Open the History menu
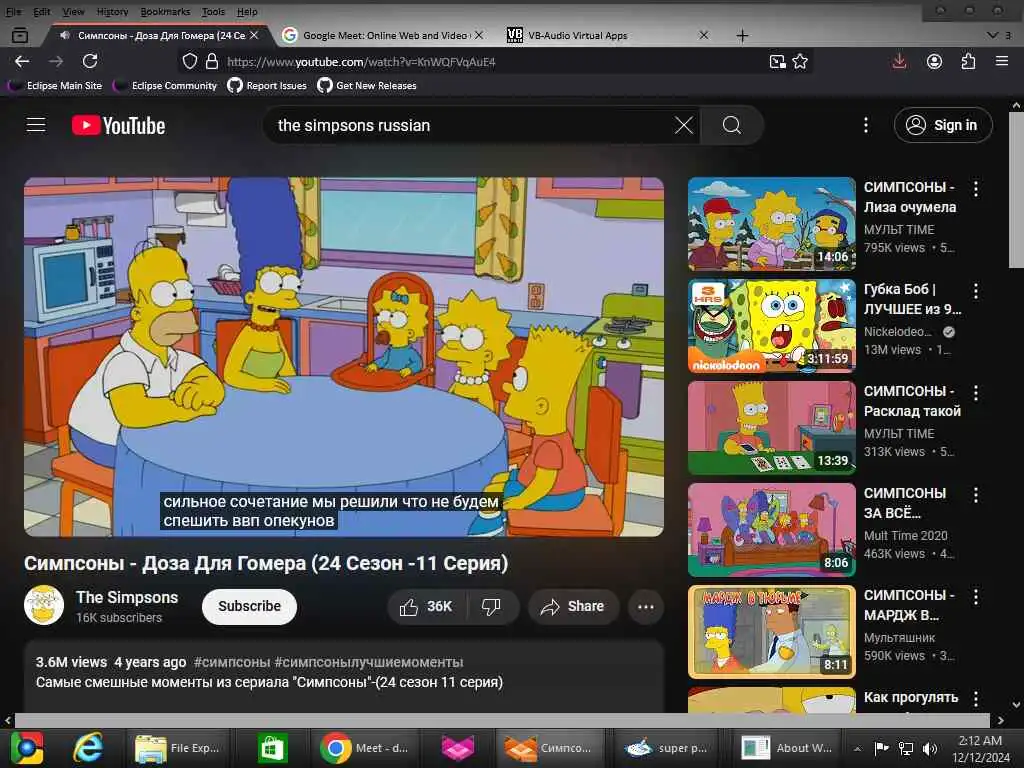Viewport: 1024px width, 768px height. point(112,11)
